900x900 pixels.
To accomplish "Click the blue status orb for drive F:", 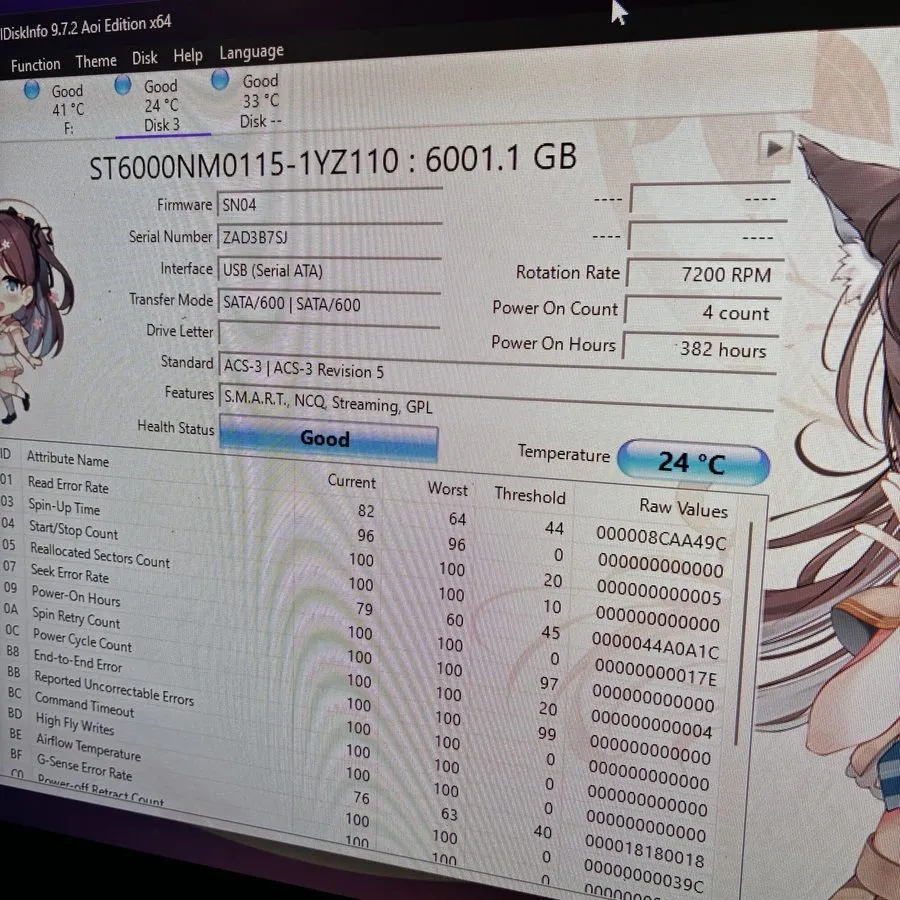I will pos(32,90).
